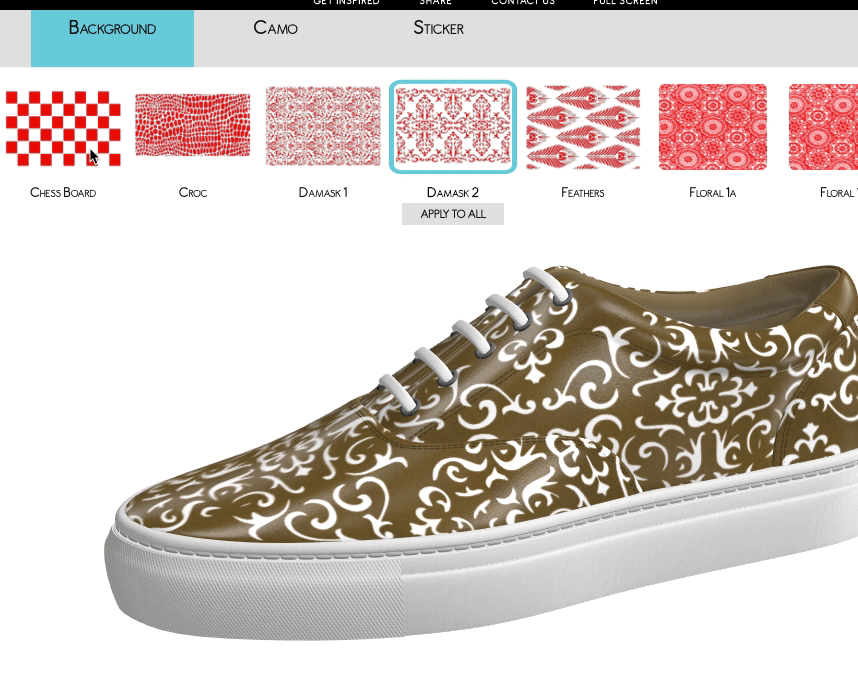
Task: Switch to the Background tab
Action: [x=112, y=29]
